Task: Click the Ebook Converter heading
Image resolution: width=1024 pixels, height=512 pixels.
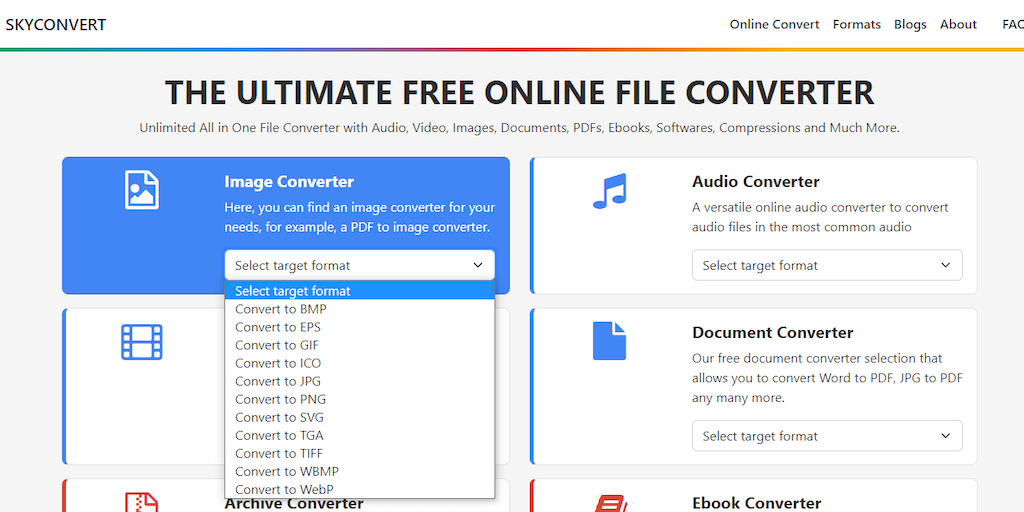Action: [x=757, y=504]
